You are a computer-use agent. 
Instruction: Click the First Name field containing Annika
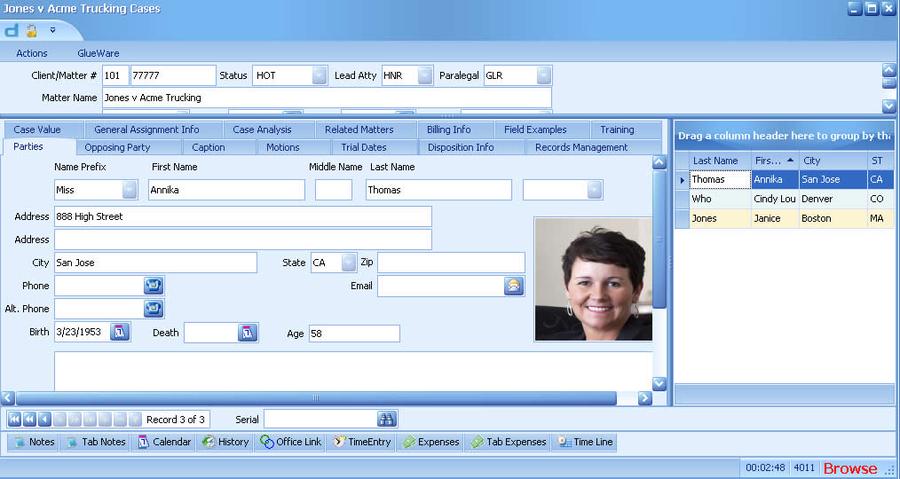tap(226, 190)
